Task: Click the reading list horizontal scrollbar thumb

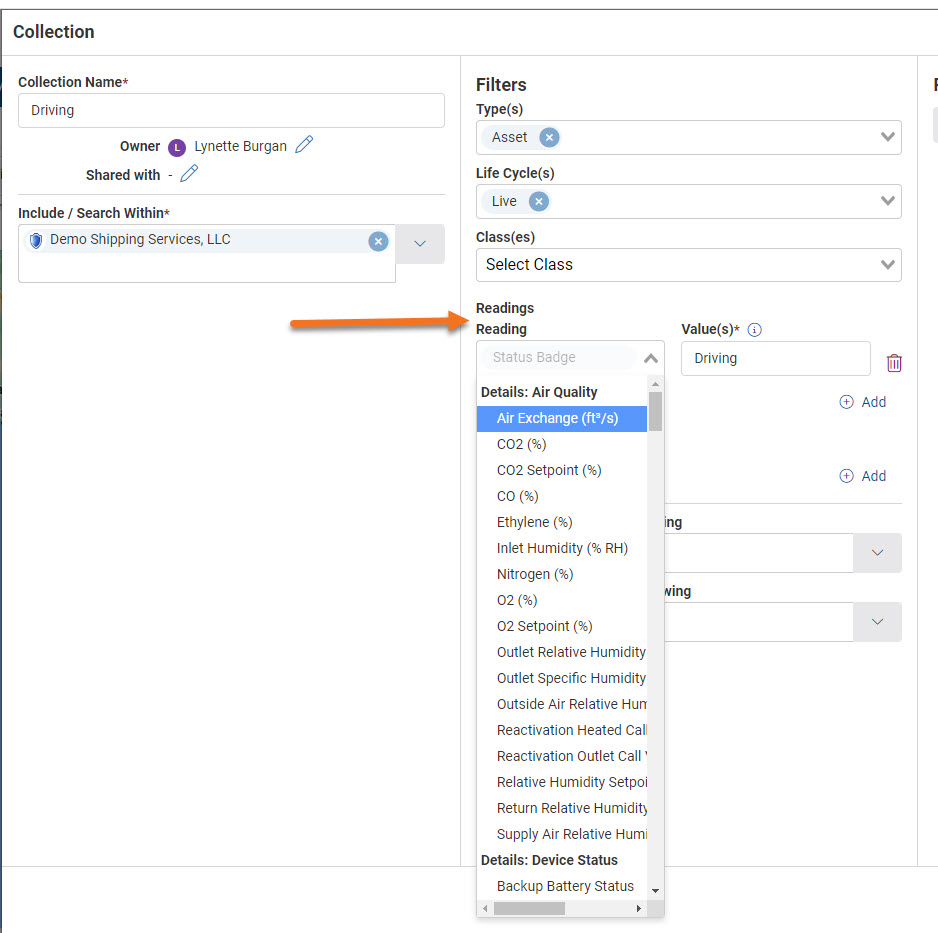Action: point(529,908)
